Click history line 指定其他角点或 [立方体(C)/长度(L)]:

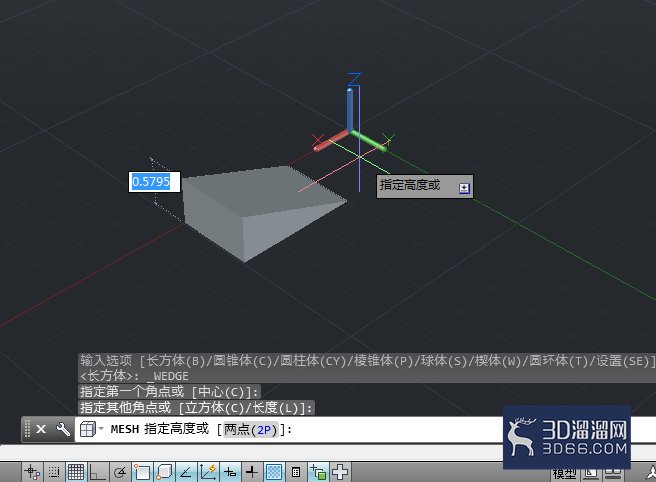(x=196, y=408)
